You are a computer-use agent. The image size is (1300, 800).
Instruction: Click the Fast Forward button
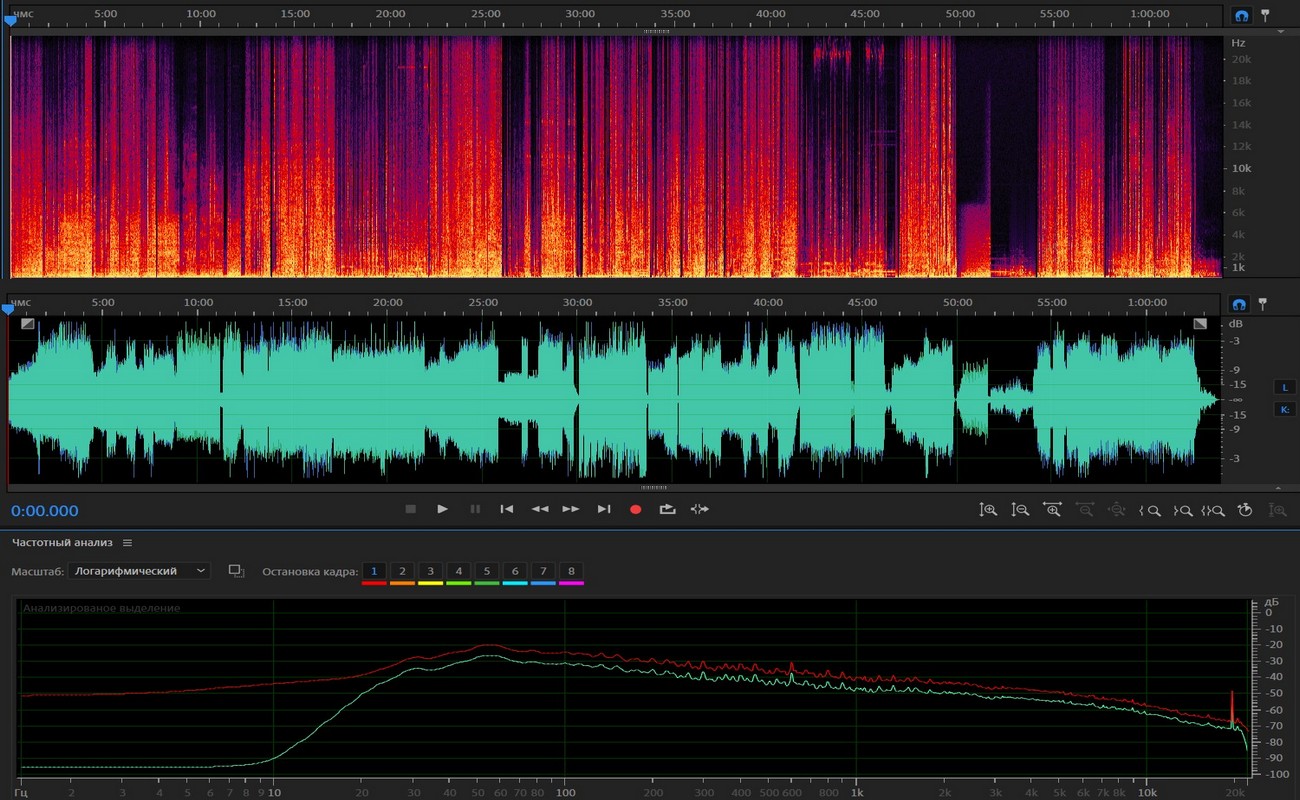pos(571,509)
